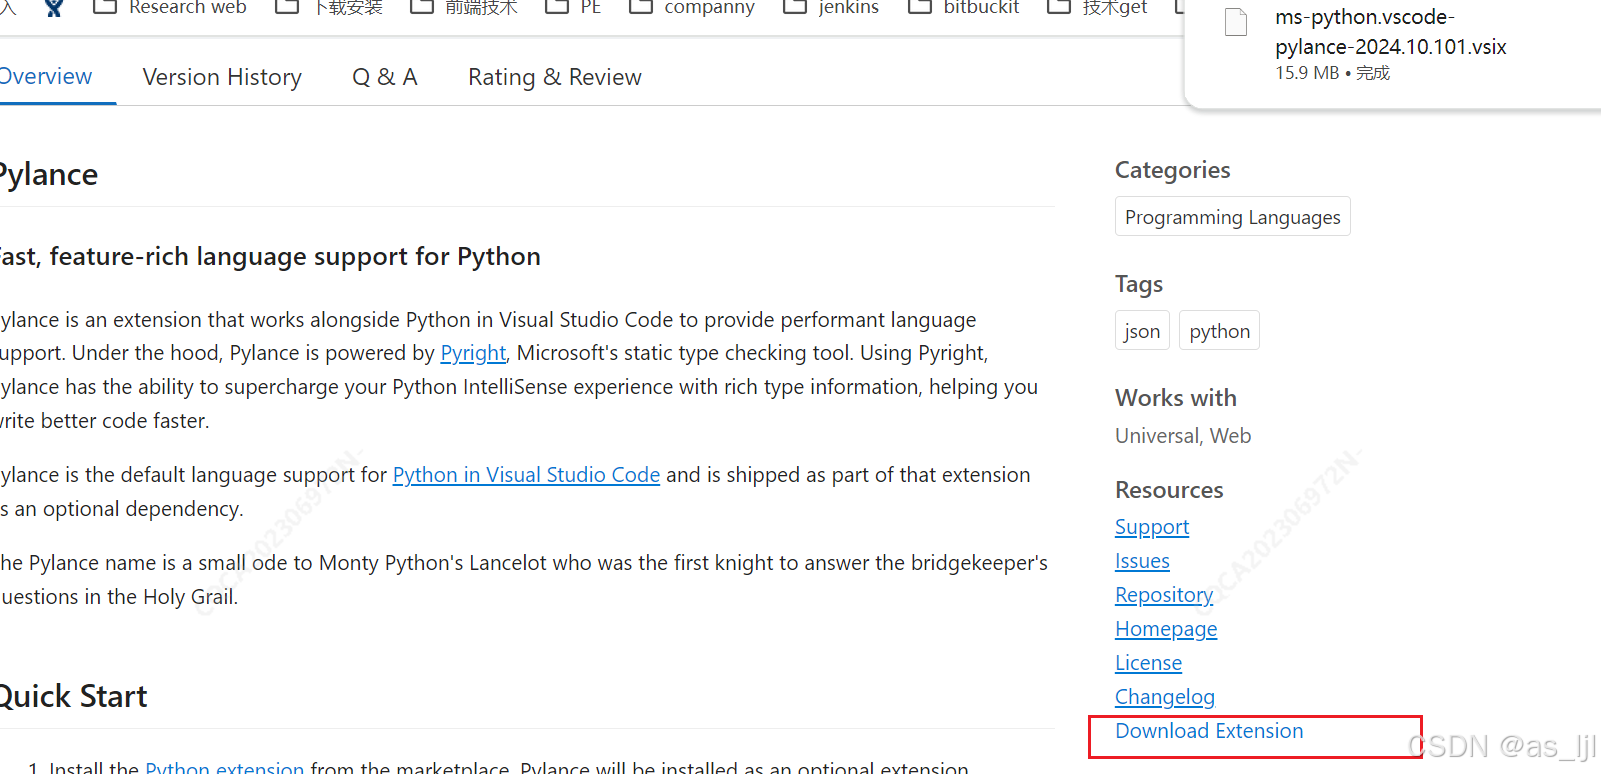Click the Download Extension link
Viewport: 1601px width, 774px height.
(x=1209, y=731)
